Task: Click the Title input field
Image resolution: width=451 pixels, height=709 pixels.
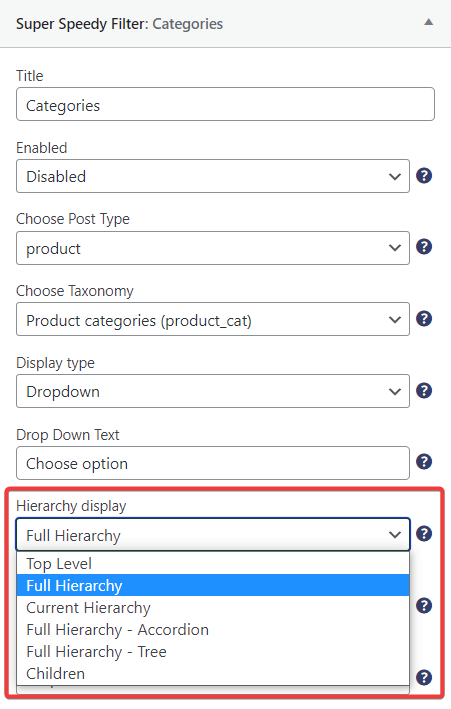Action: (x=225, y=104)
